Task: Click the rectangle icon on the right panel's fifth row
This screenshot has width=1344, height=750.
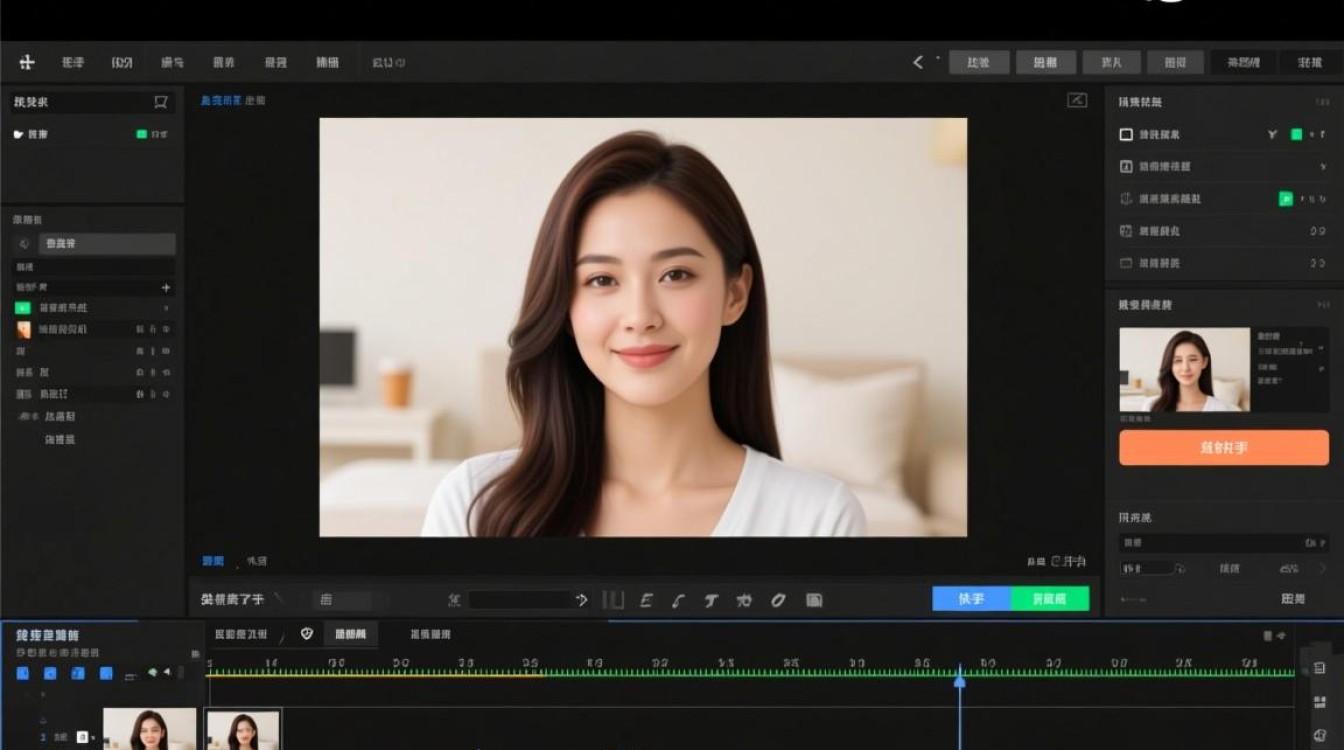Action: click(1126, 263)
